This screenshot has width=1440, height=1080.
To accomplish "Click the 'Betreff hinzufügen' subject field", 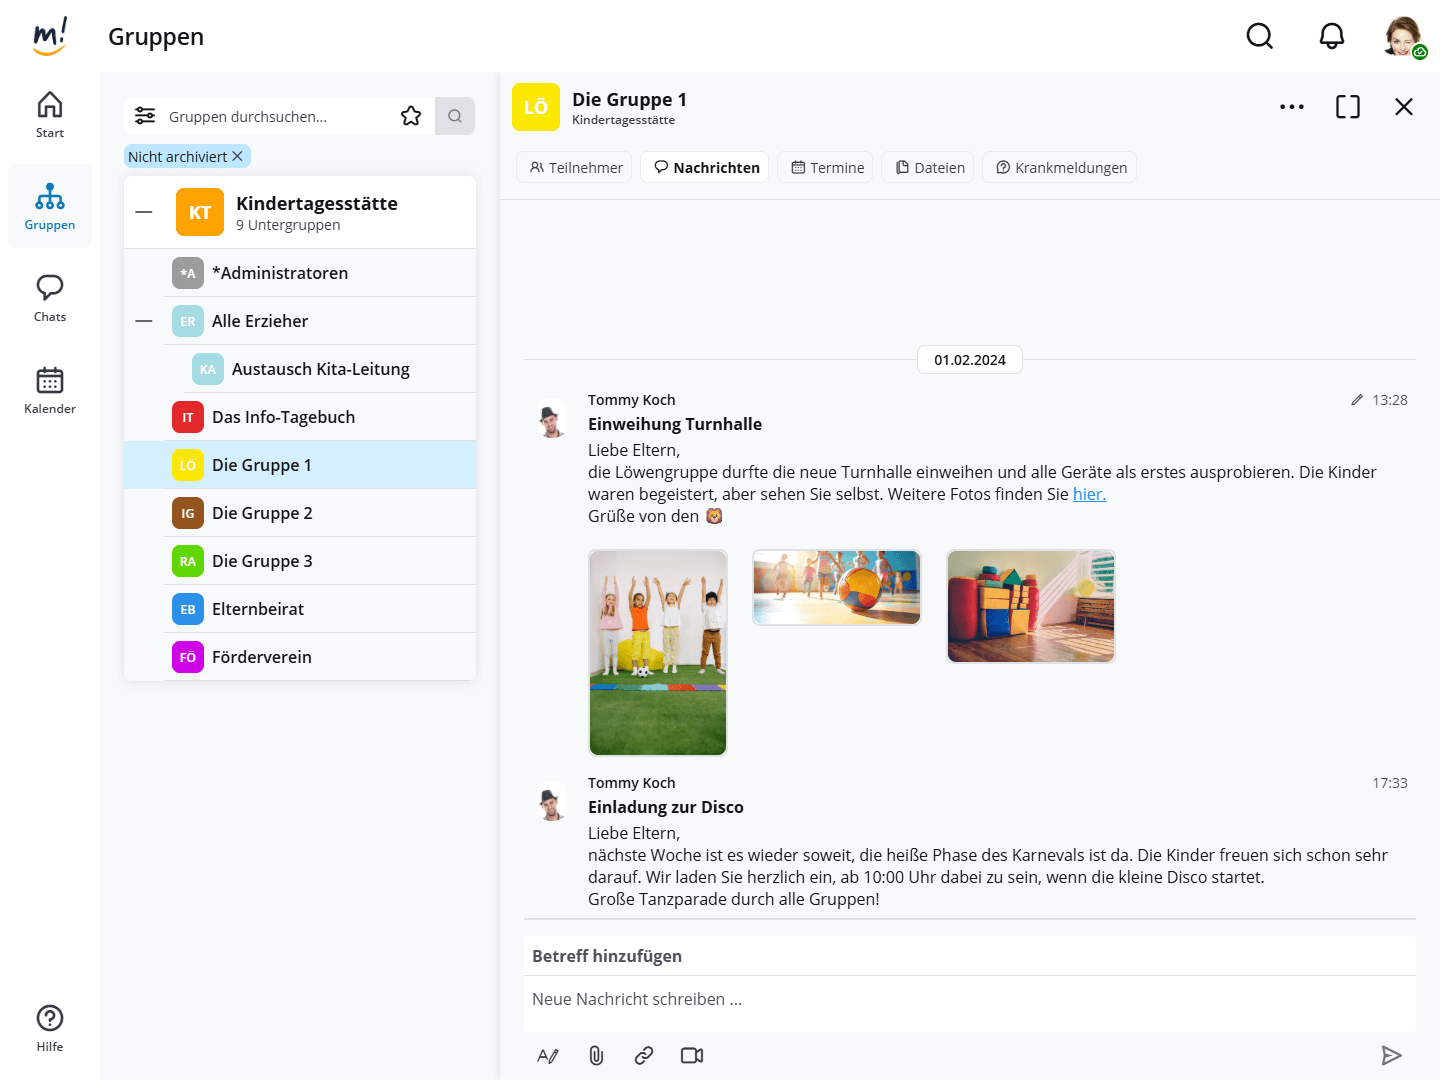I will [968, 956].
